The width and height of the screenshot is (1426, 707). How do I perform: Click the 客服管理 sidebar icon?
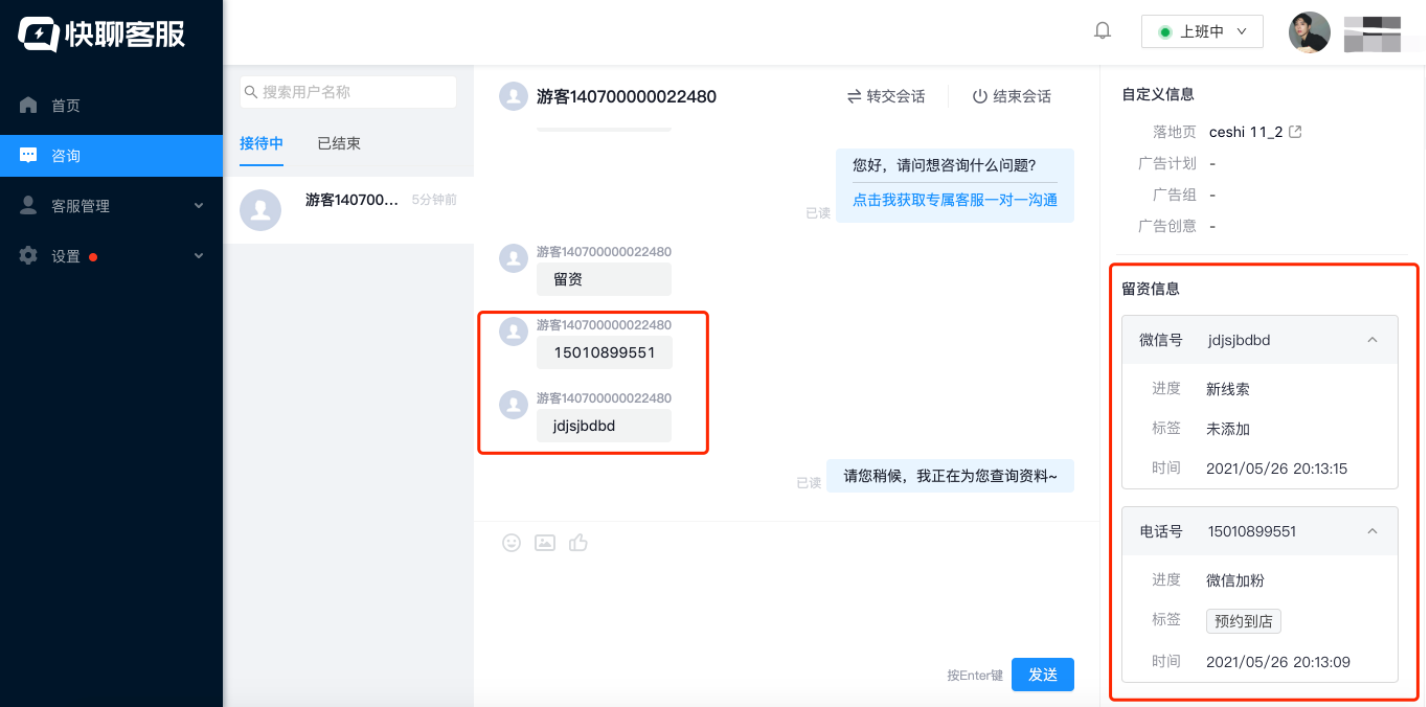[27, 205]
